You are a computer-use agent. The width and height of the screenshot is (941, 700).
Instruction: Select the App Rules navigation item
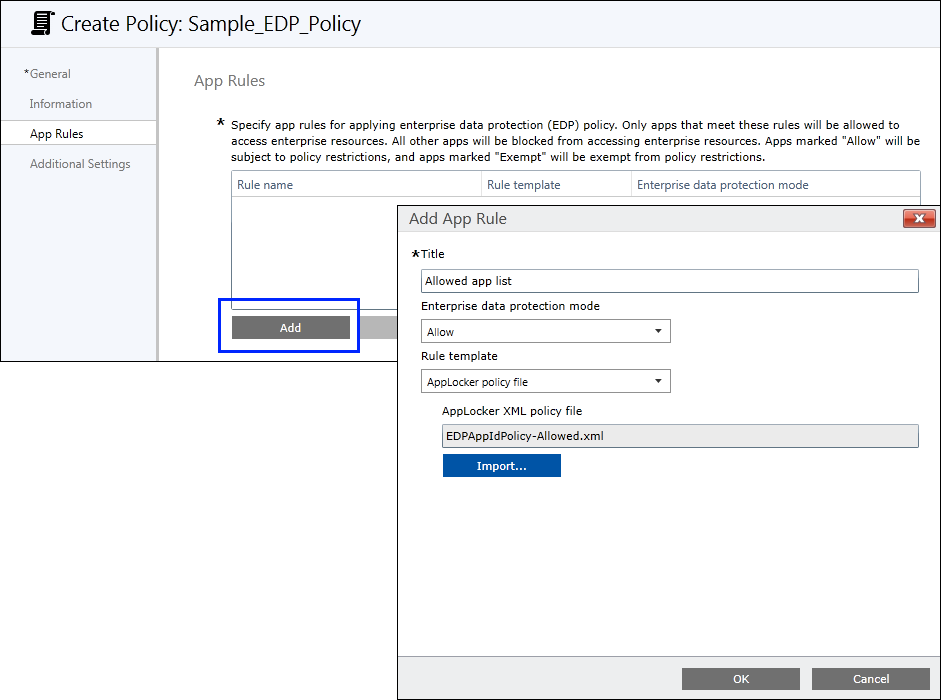coord(57,134)
